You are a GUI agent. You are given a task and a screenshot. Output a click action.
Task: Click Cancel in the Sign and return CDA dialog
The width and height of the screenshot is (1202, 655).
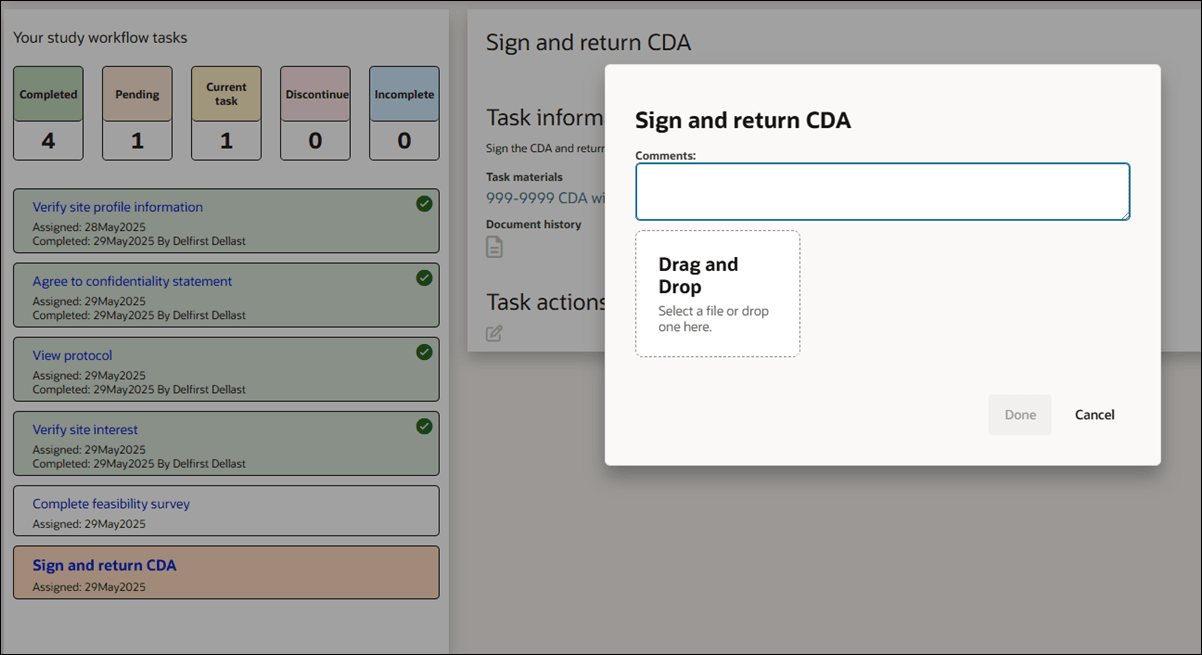(1094, 414)
